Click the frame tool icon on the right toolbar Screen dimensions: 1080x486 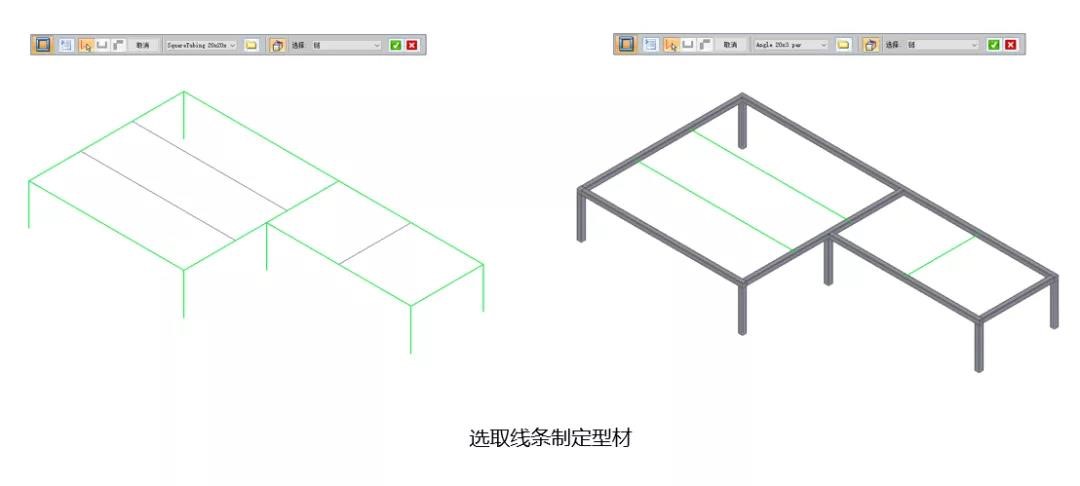click(x=626, y=44)
